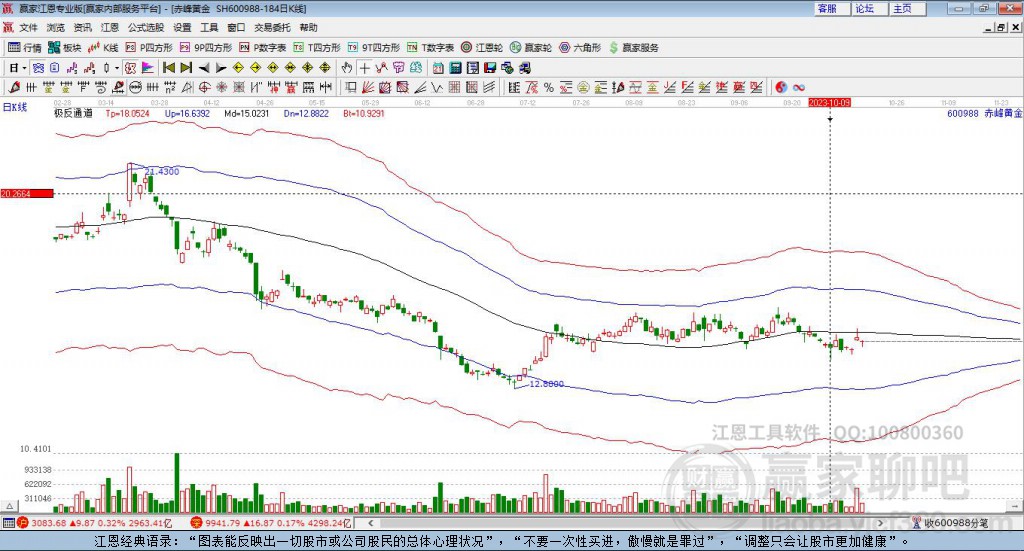Open the 文件 menu
The width and height of the screenshot is (1024, 551).
(x=29, y=27)
